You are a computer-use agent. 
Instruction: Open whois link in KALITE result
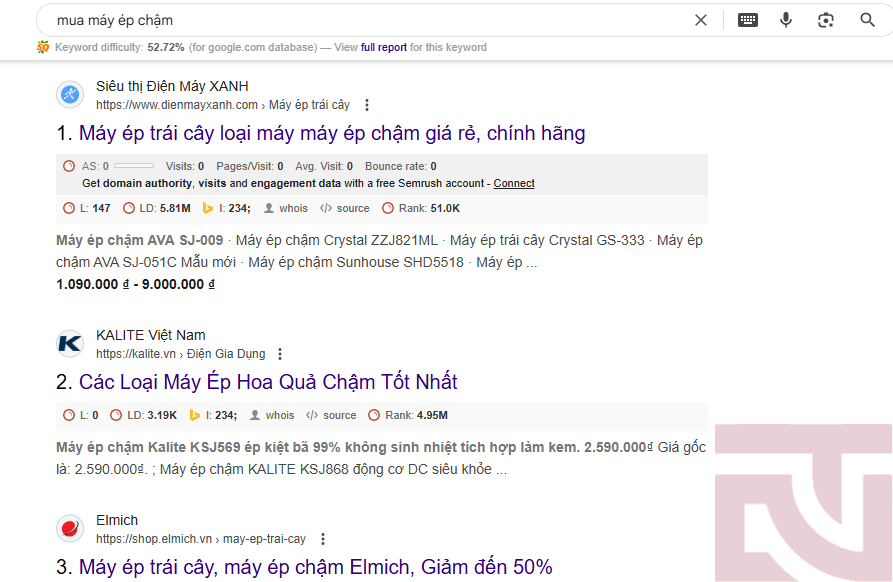tap(280, 415)
